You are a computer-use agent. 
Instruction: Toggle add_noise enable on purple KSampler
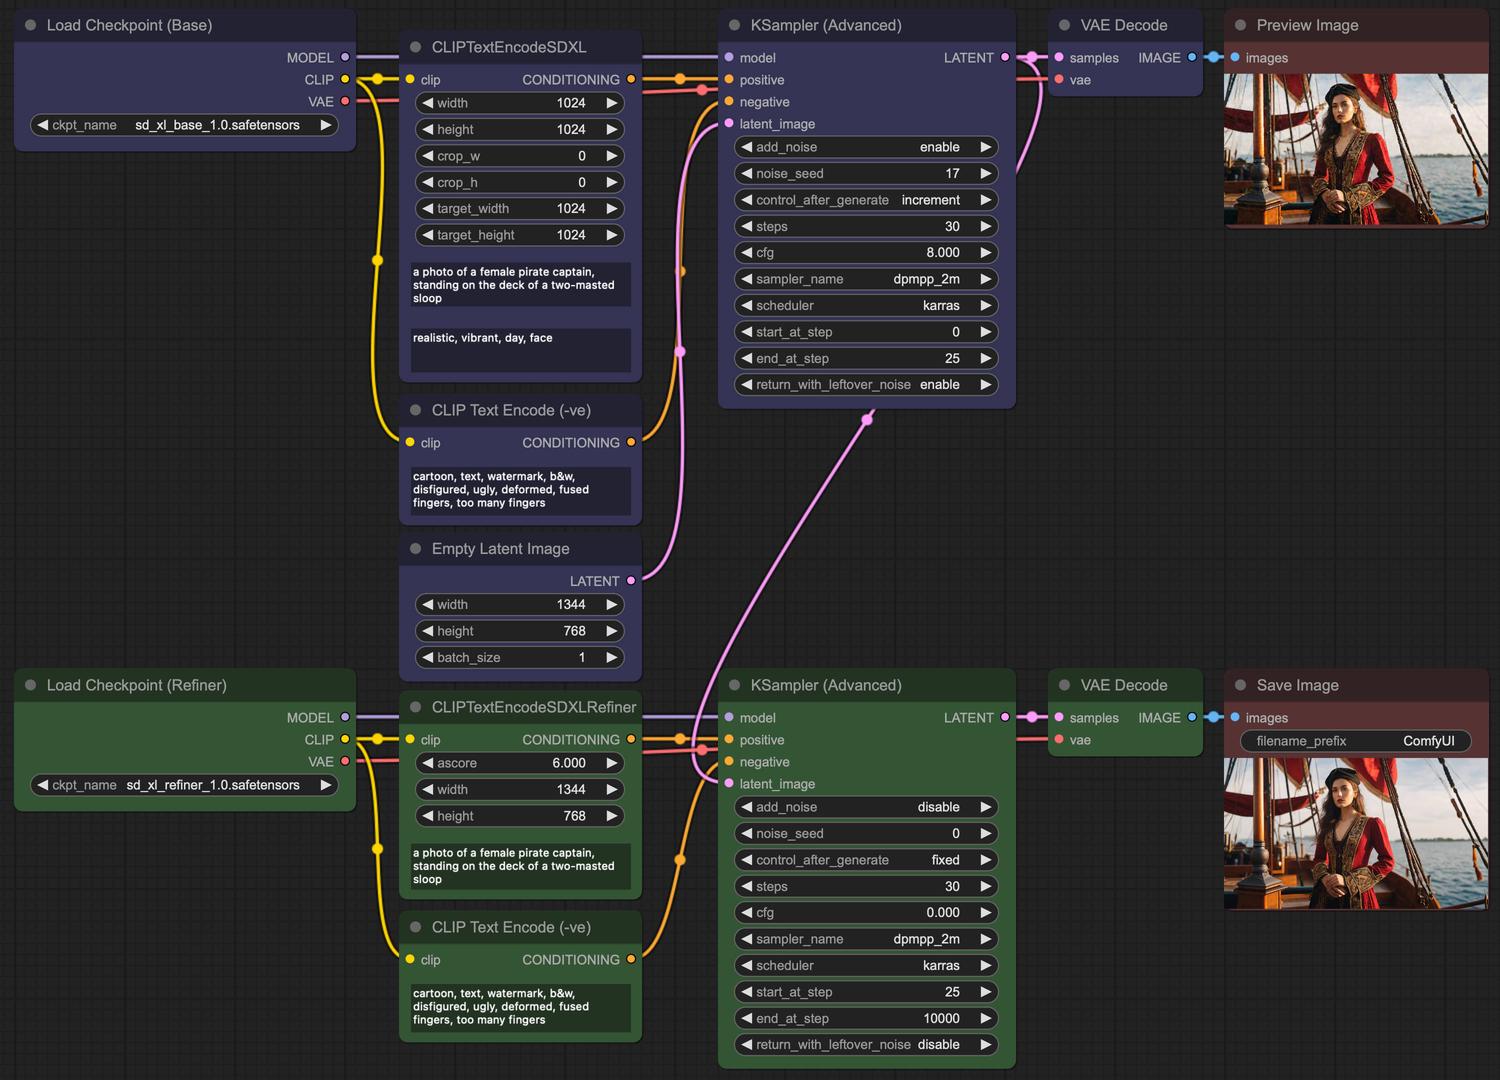[866, 147]
